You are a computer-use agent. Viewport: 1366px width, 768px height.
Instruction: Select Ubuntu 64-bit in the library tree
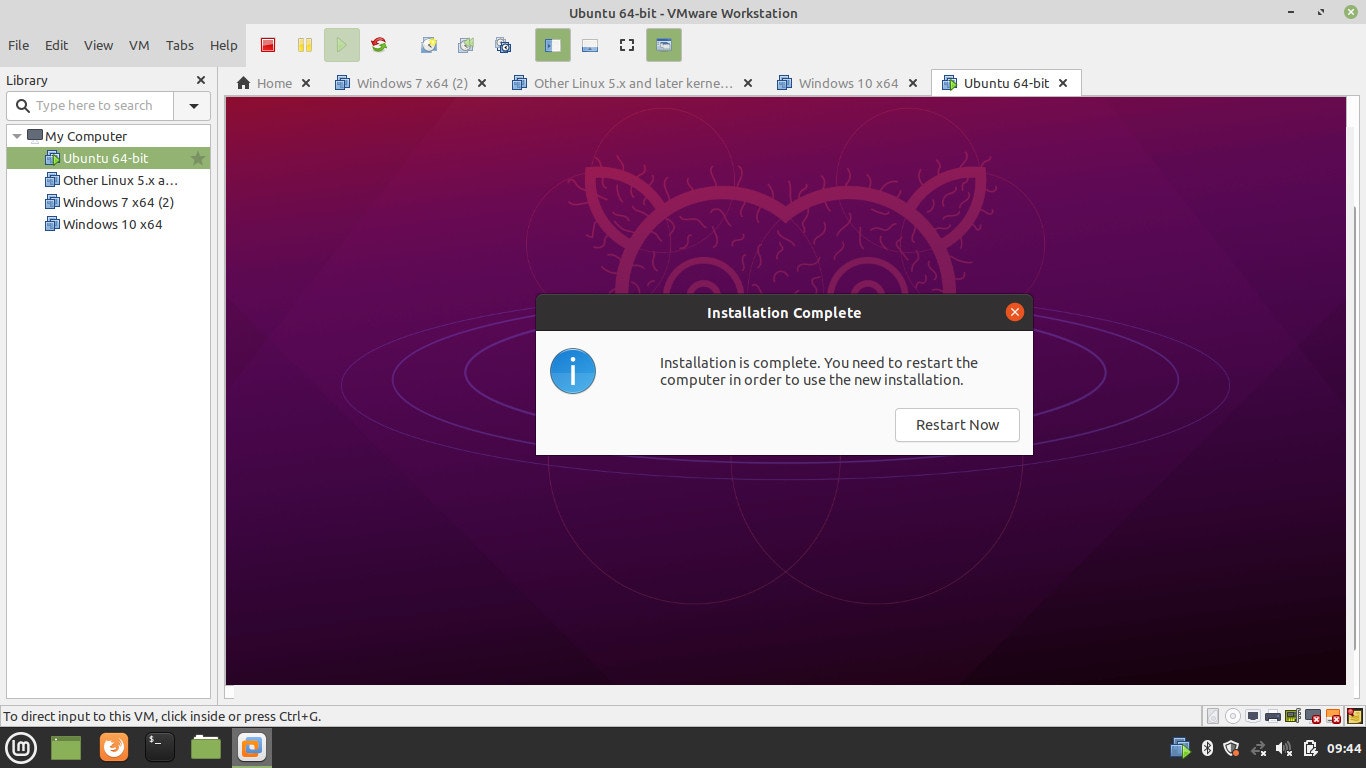click(105, 158)
